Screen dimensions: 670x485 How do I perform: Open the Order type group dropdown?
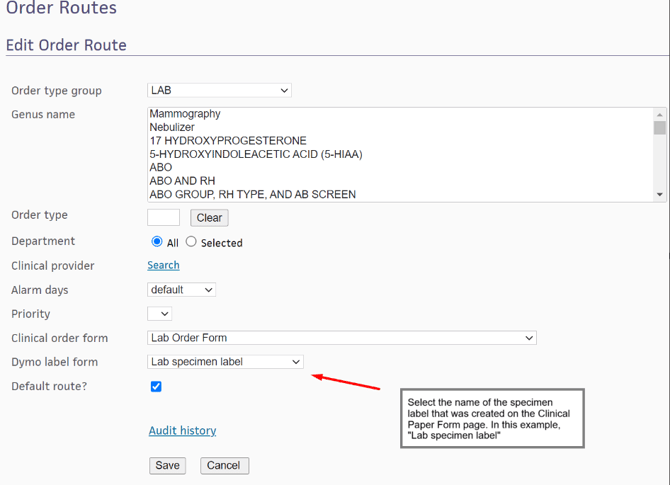(219, 90)
